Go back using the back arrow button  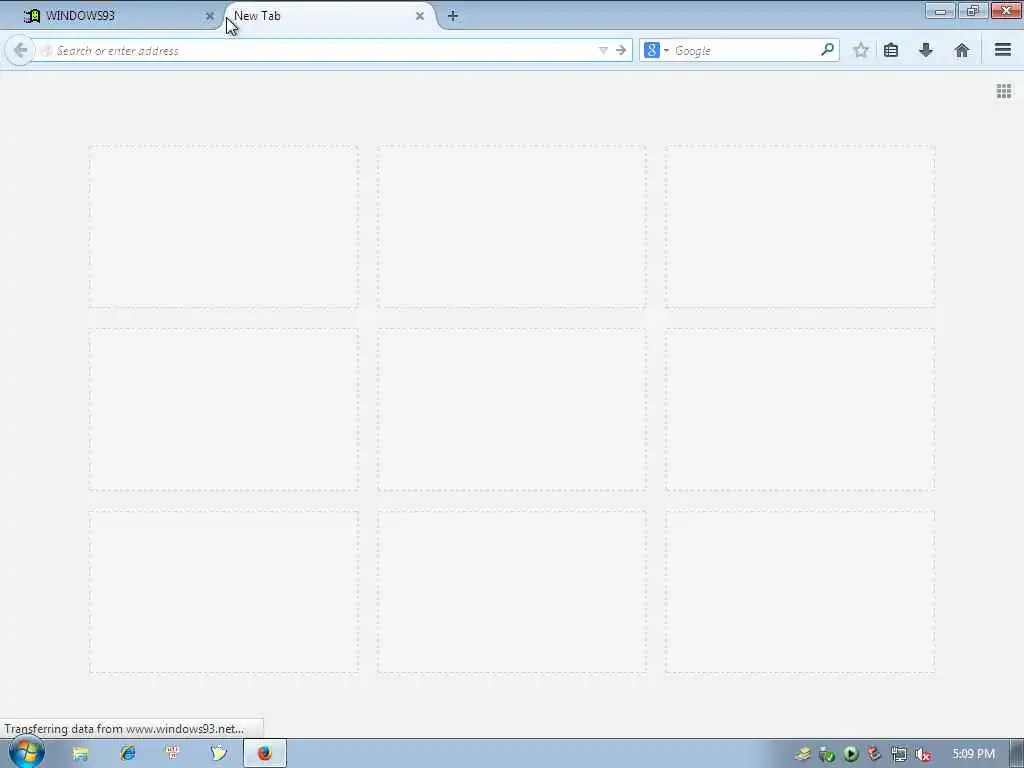(x=20, y=50)
